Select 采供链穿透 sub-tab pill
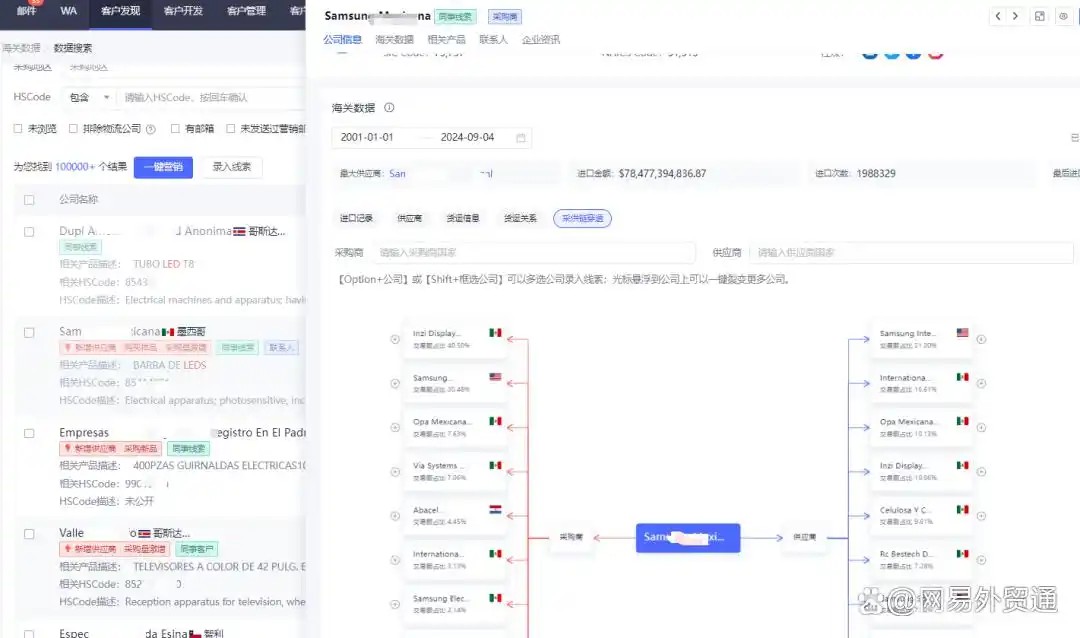 582,218
